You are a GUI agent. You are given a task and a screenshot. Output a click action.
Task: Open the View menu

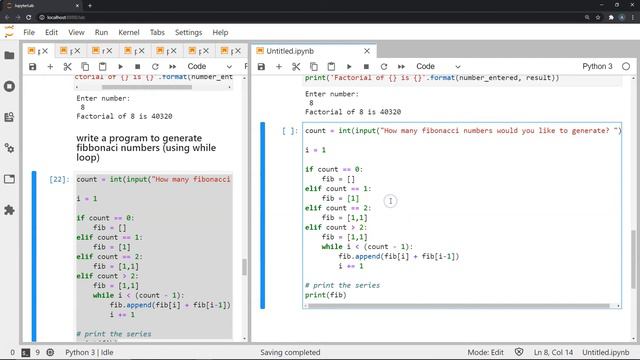[76, 32]
